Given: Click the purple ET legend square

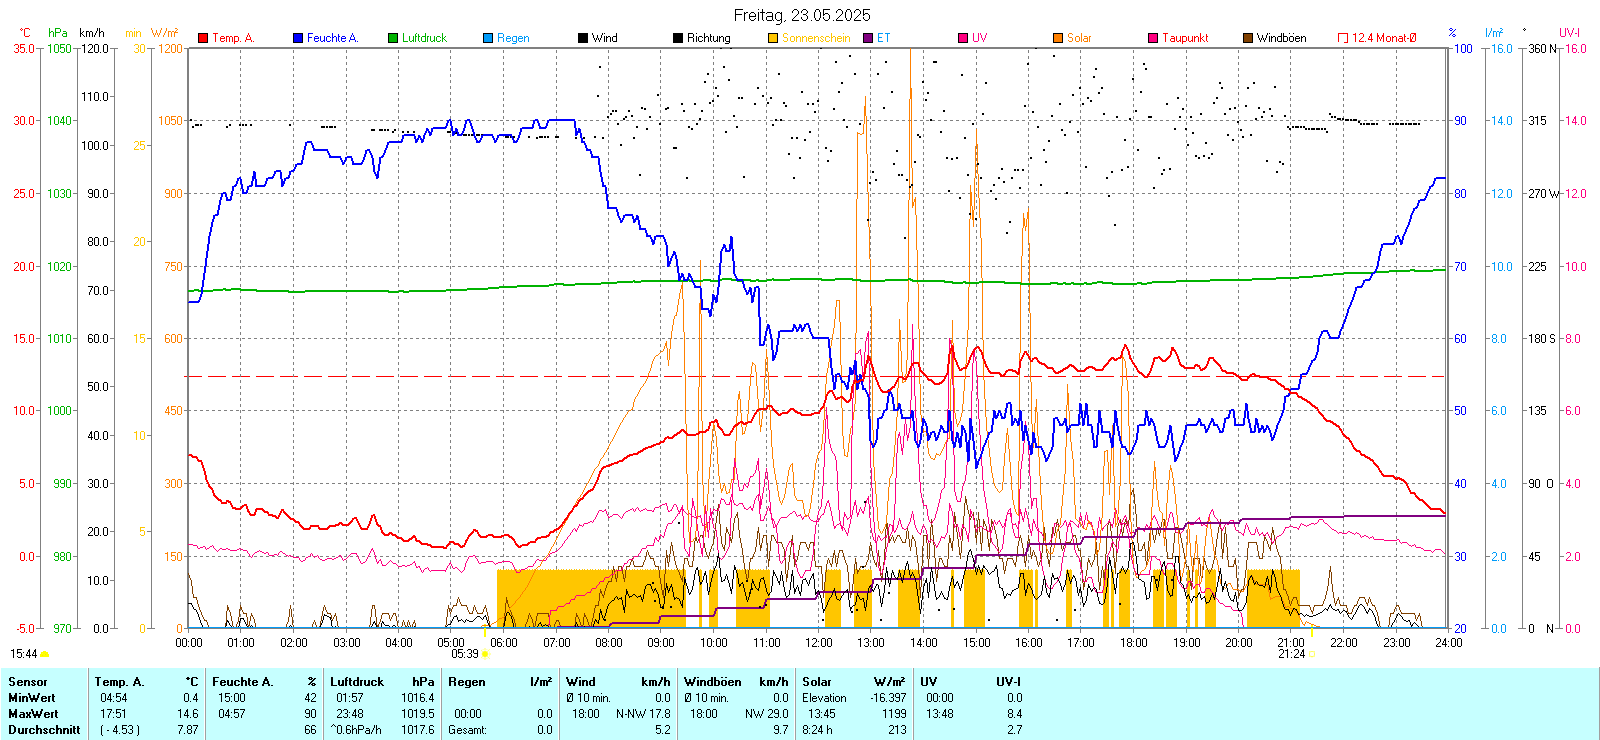Looking at the screenshot, I should pos(868,38).
